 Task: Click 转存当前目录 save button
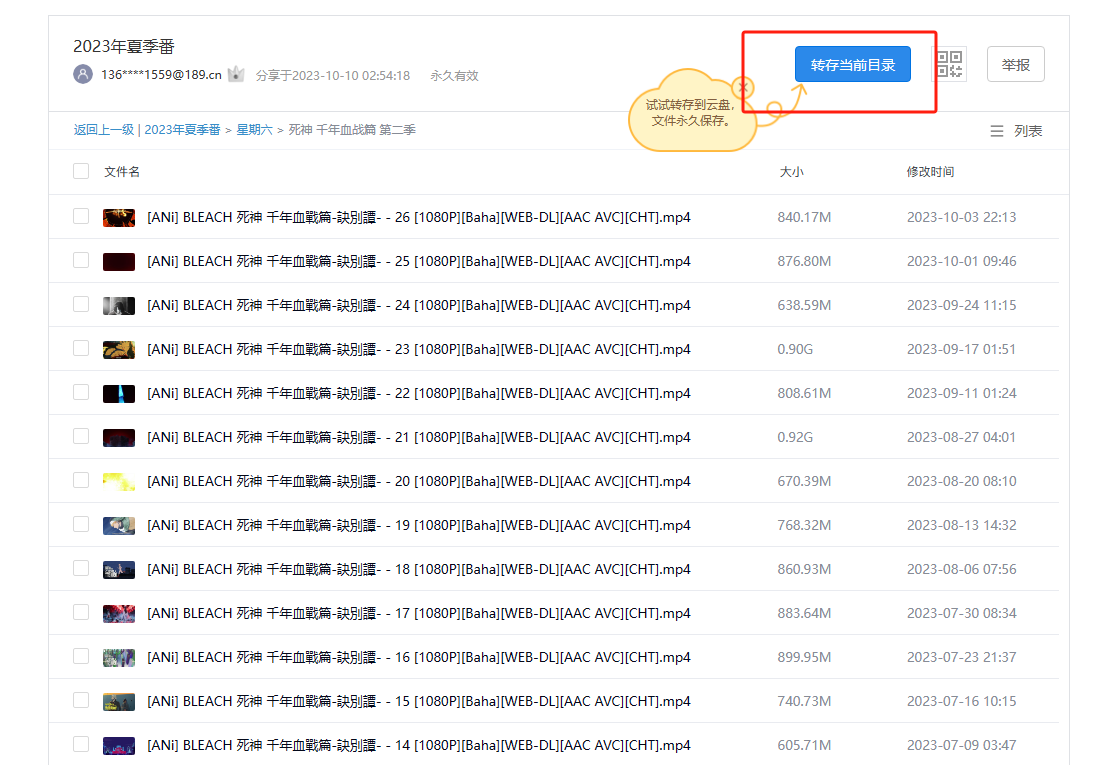coord(852,65)
